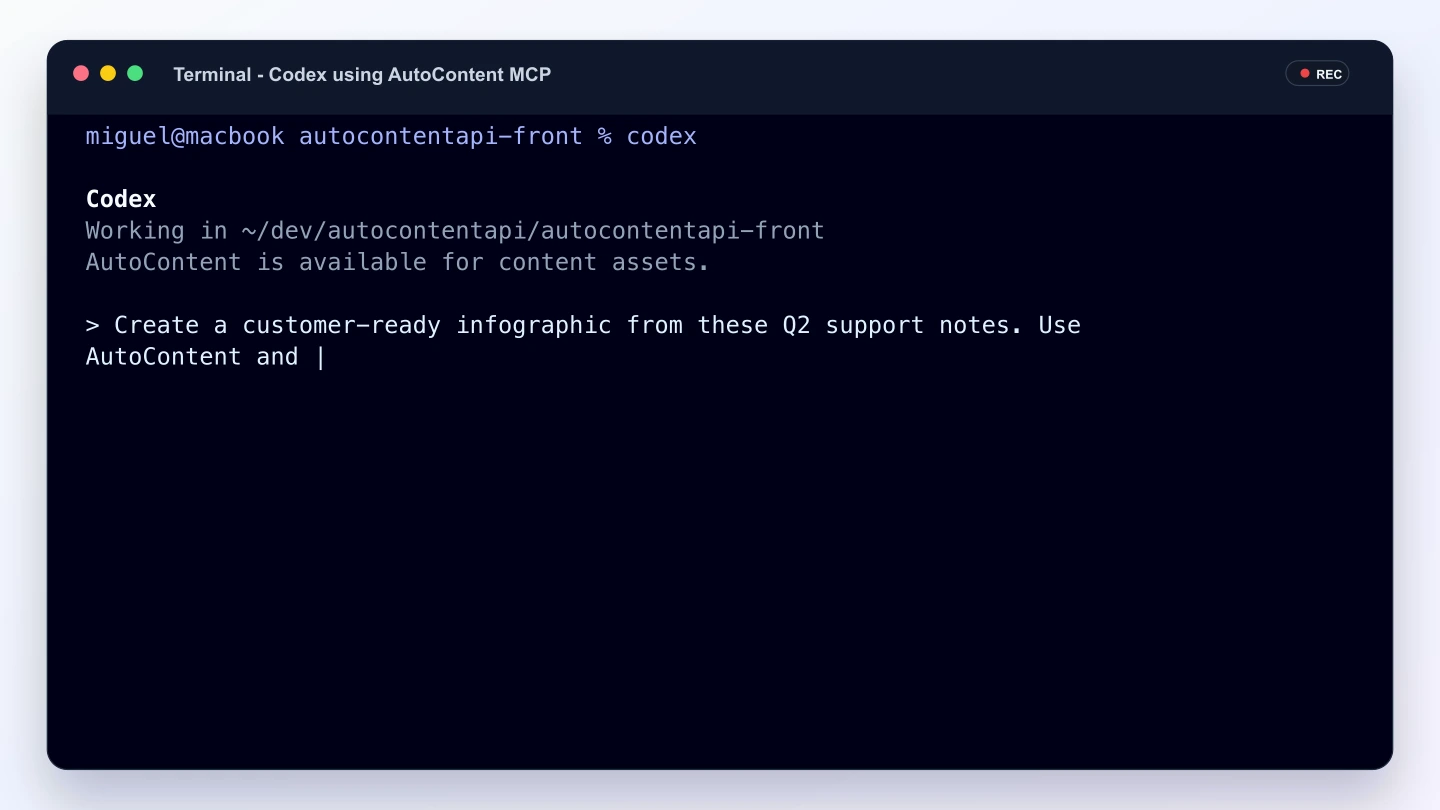The height and width of the screenshot is (810, 1440).
Task: Click the working directory path line
Action: click(455, 231)
